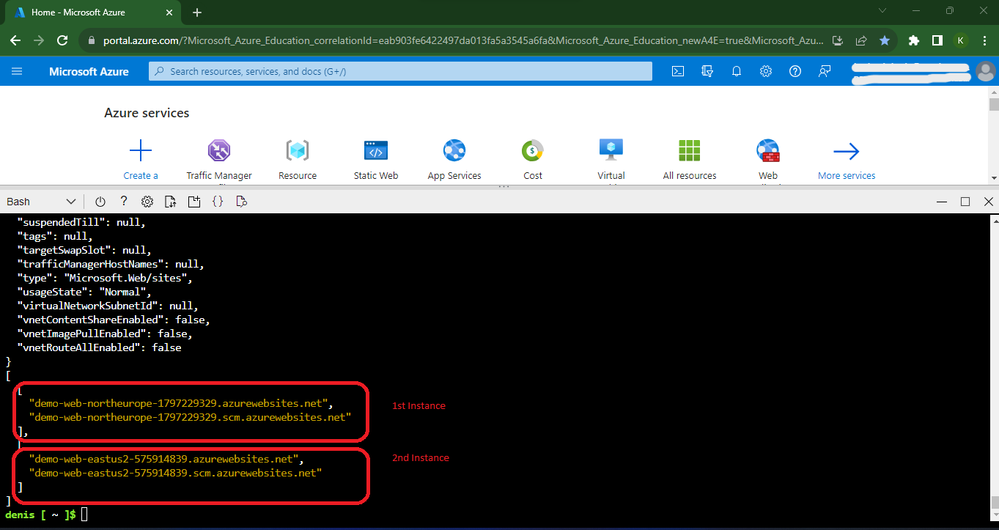Open the Feedback icon in the header

(x=824, y=71)
